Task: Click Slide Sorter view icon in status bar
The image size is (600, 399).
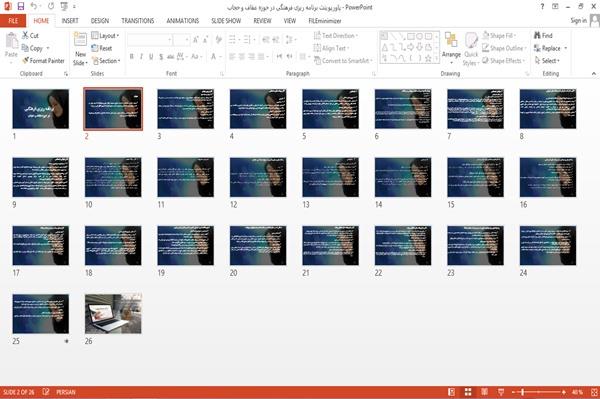Action: click(x=468, y=392)
